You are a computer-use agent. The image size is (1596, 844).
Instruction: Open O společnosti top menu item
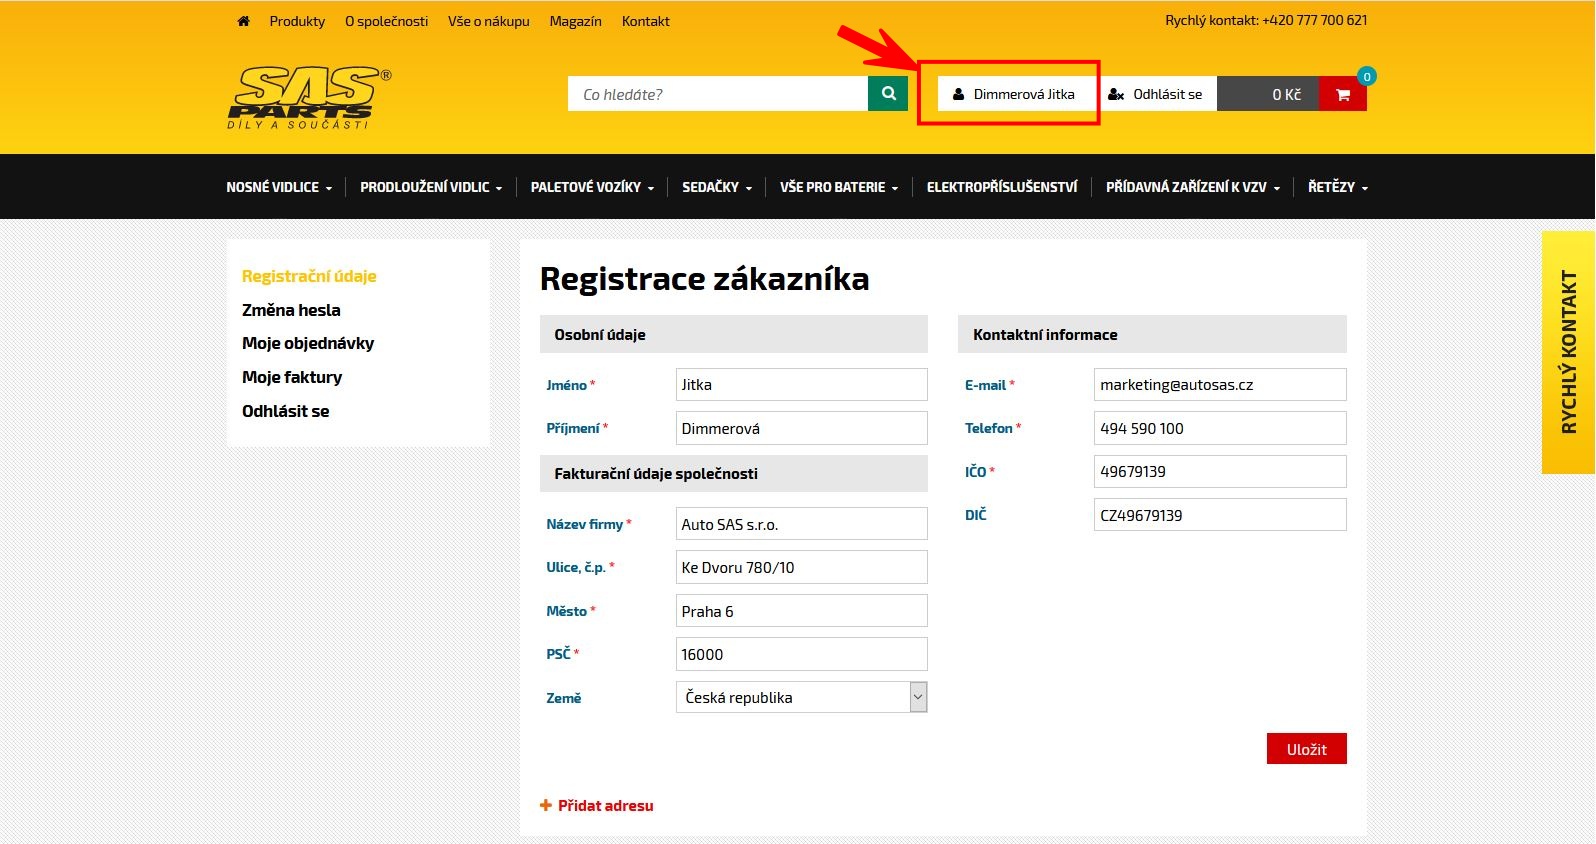(386, 21)
